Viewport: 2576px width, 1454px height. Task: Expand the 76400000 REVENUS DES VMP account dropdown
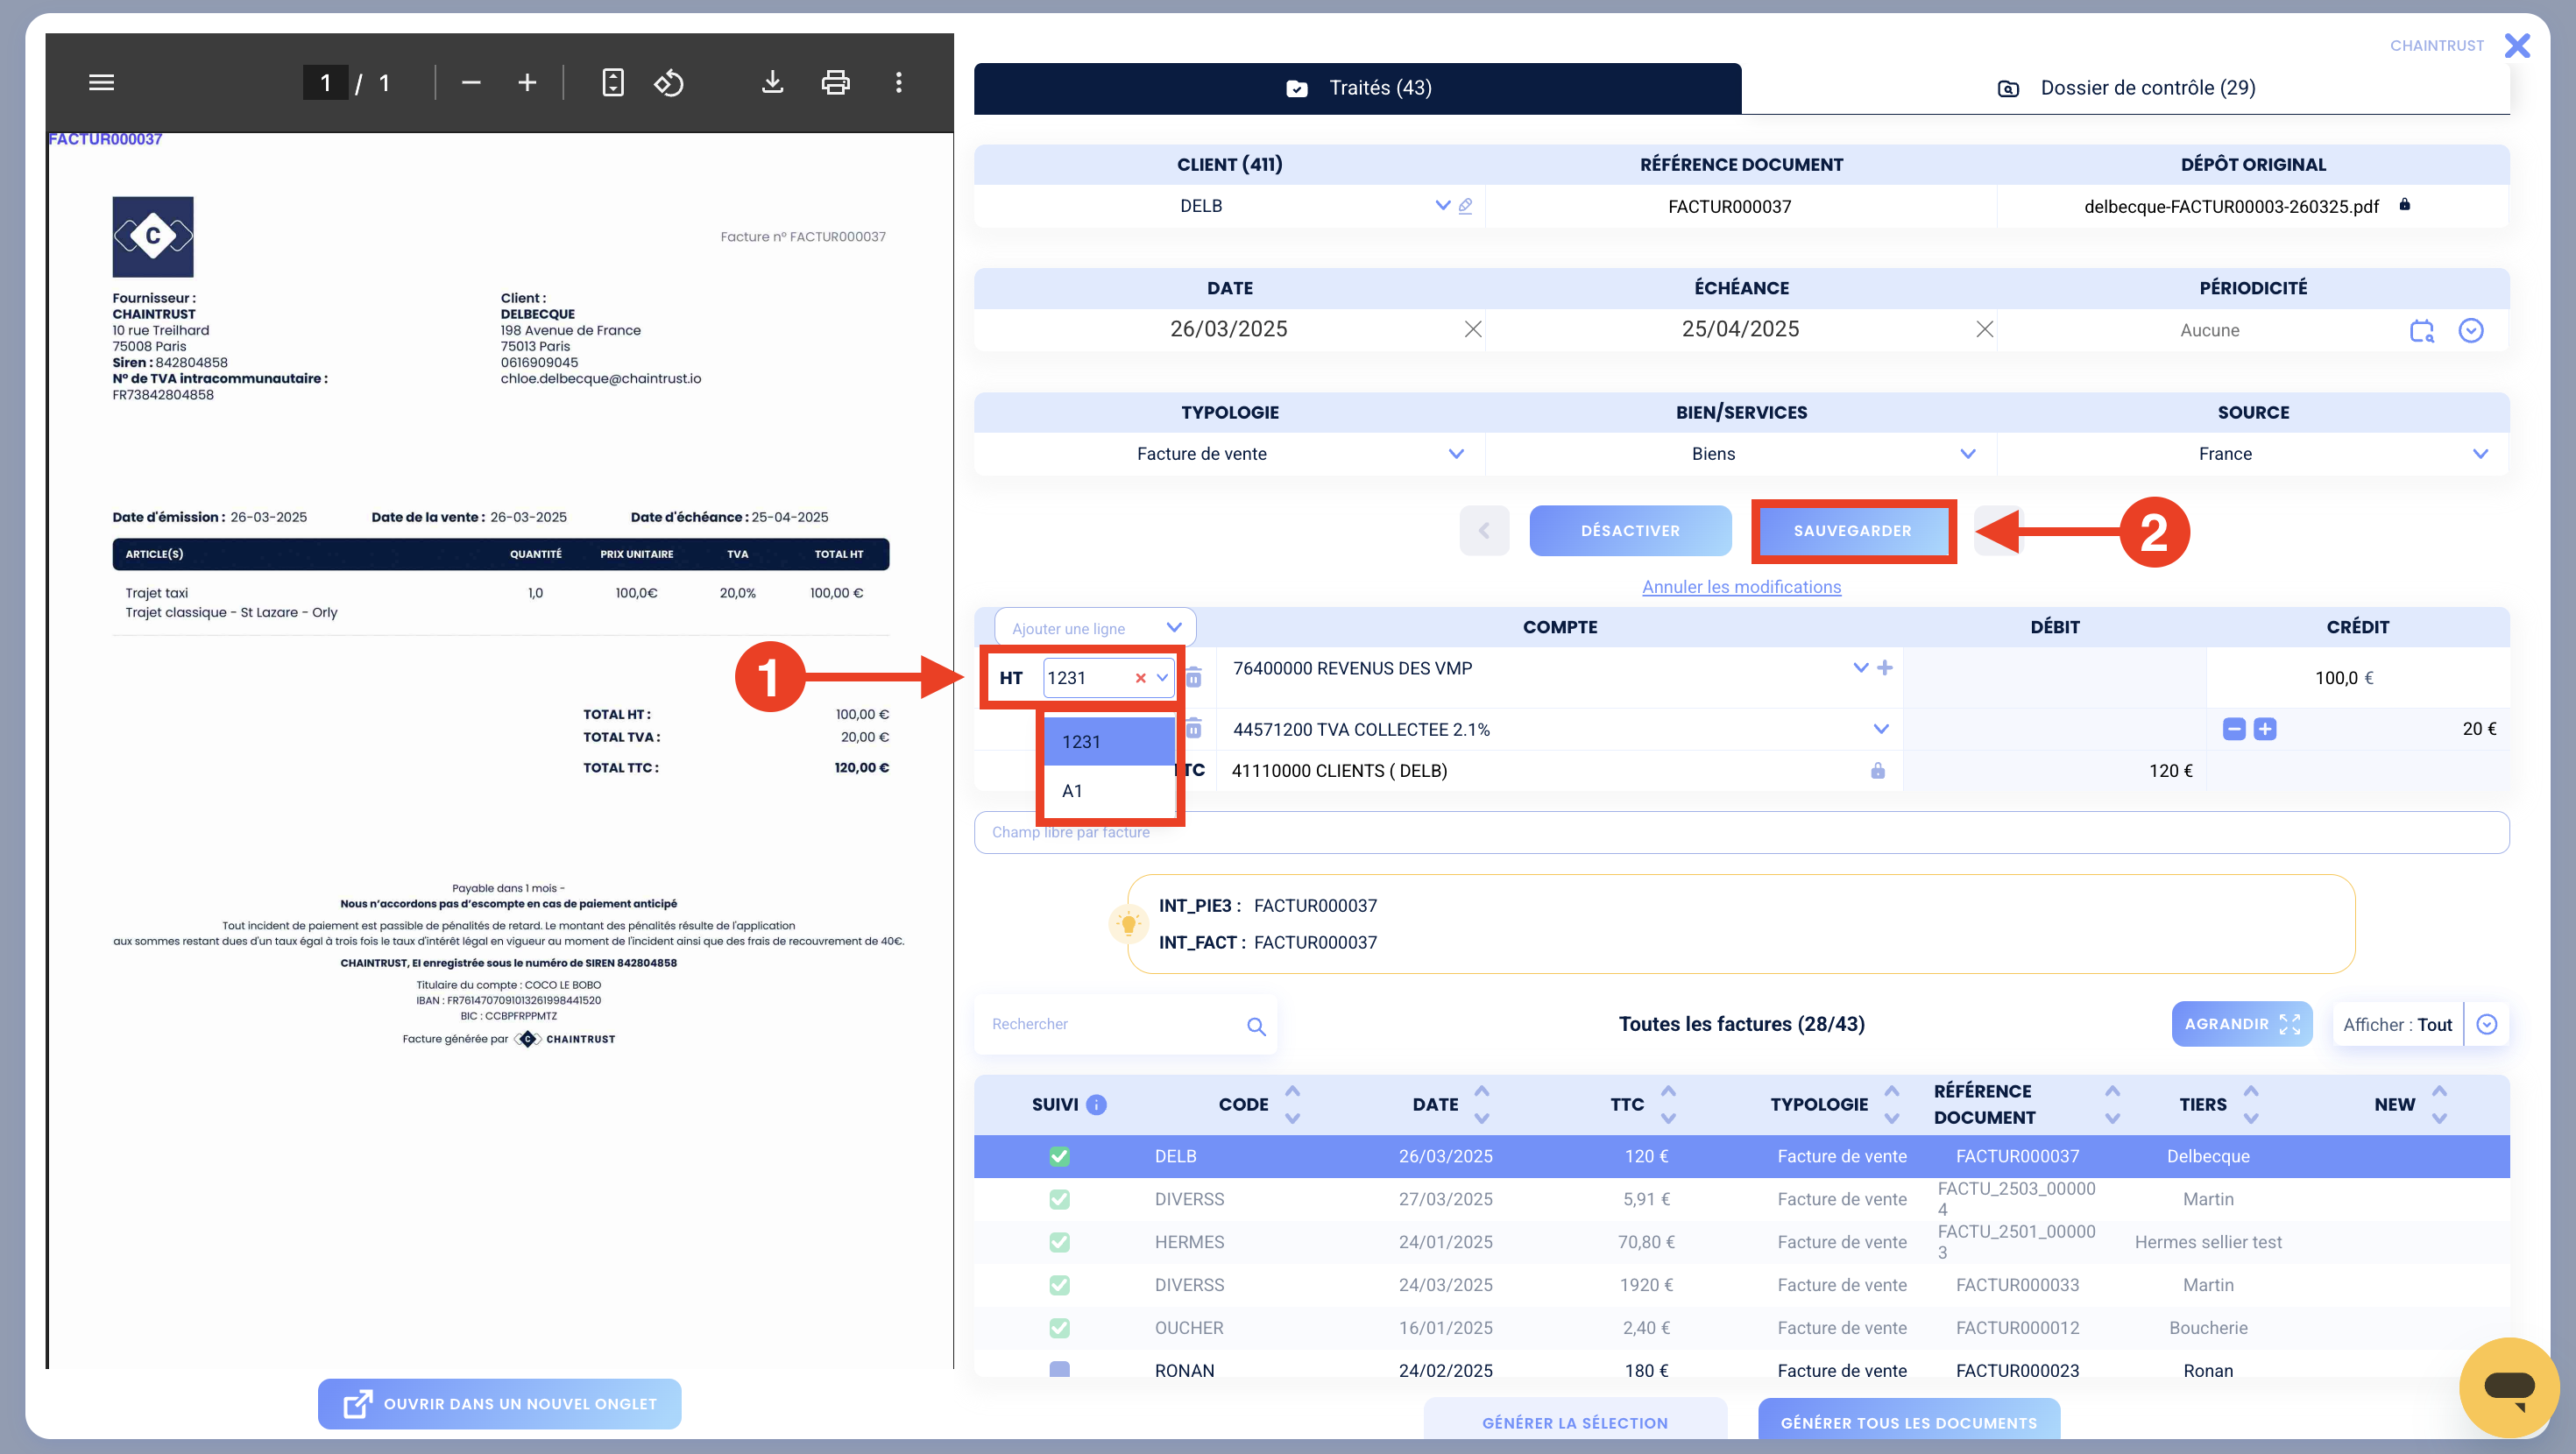pos(1860,667)
